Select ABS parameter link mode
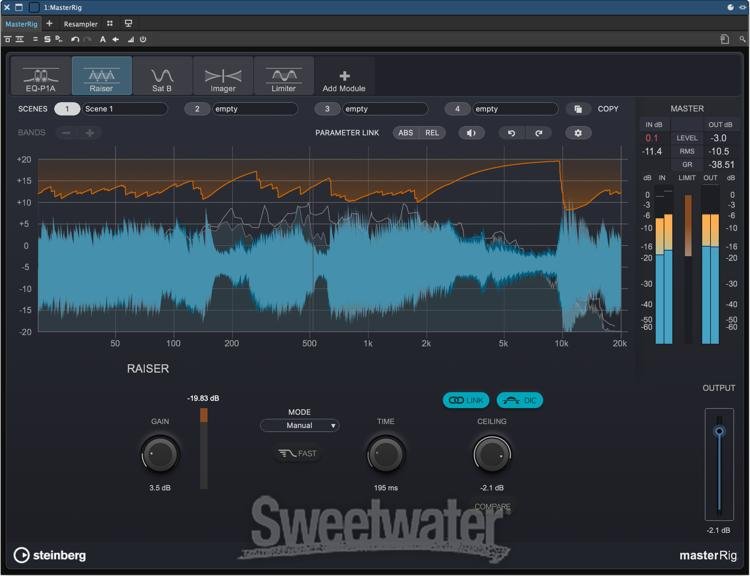 tap(405, 133)
